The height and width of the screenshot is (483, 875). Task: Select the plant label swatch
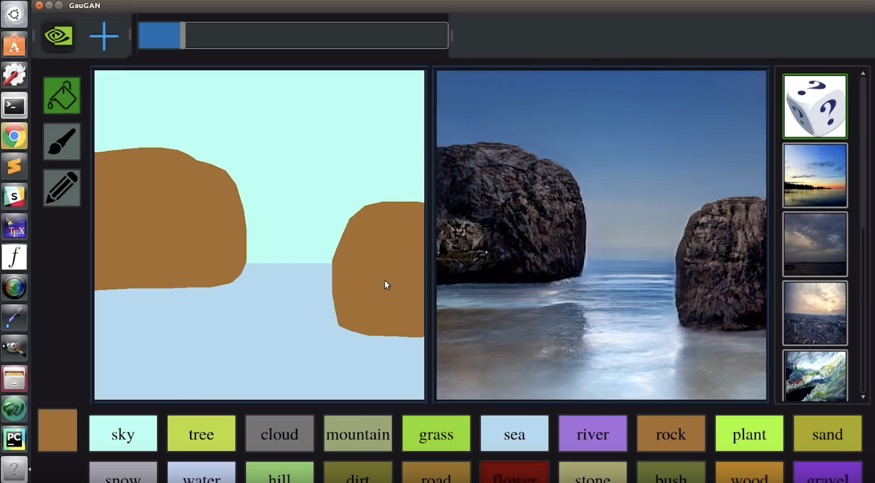(749, 433)
